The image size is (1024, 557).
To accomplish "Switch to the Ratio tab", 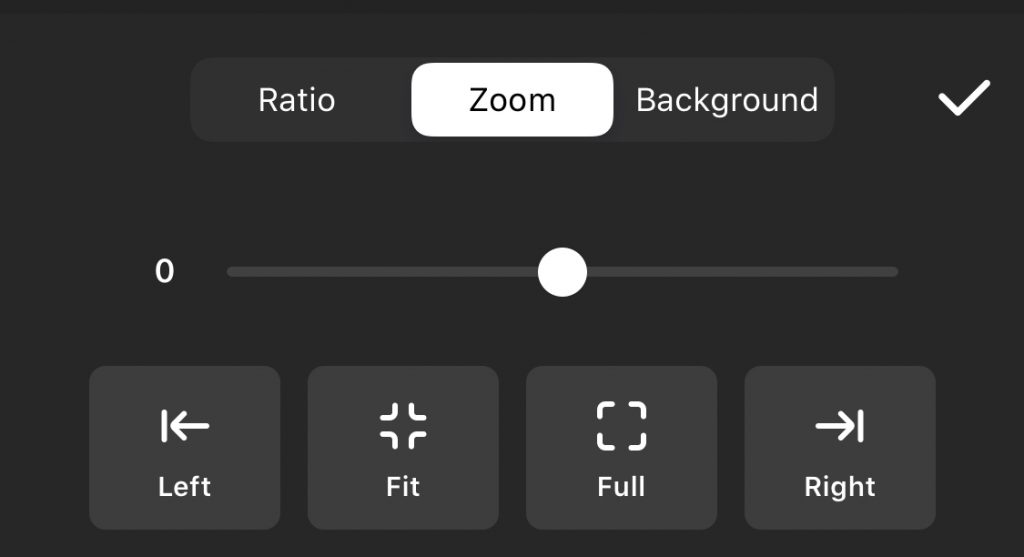I will coord(297,100).
